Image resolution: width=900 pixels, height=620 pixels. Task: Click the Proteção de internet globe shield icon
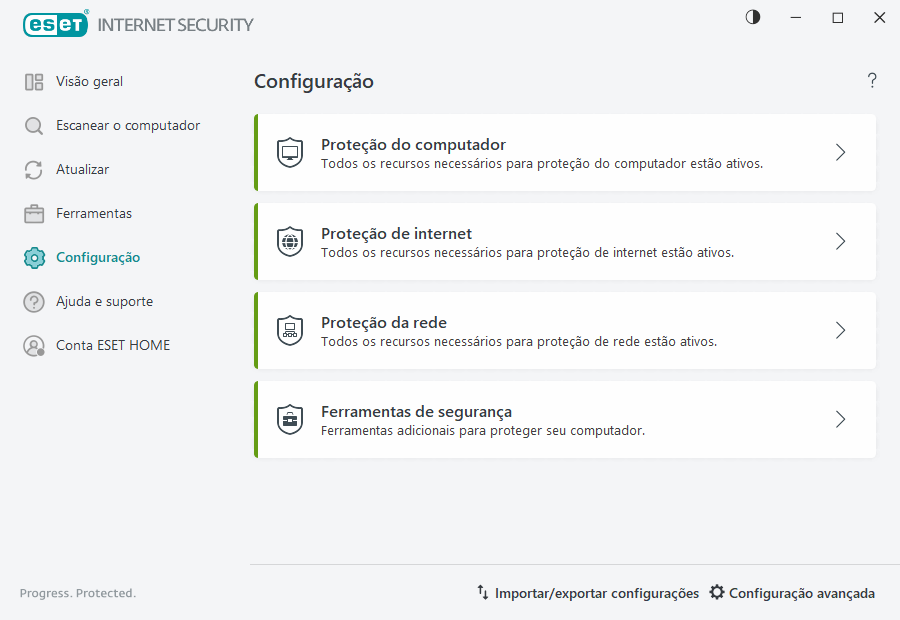[x=290, y=241]
